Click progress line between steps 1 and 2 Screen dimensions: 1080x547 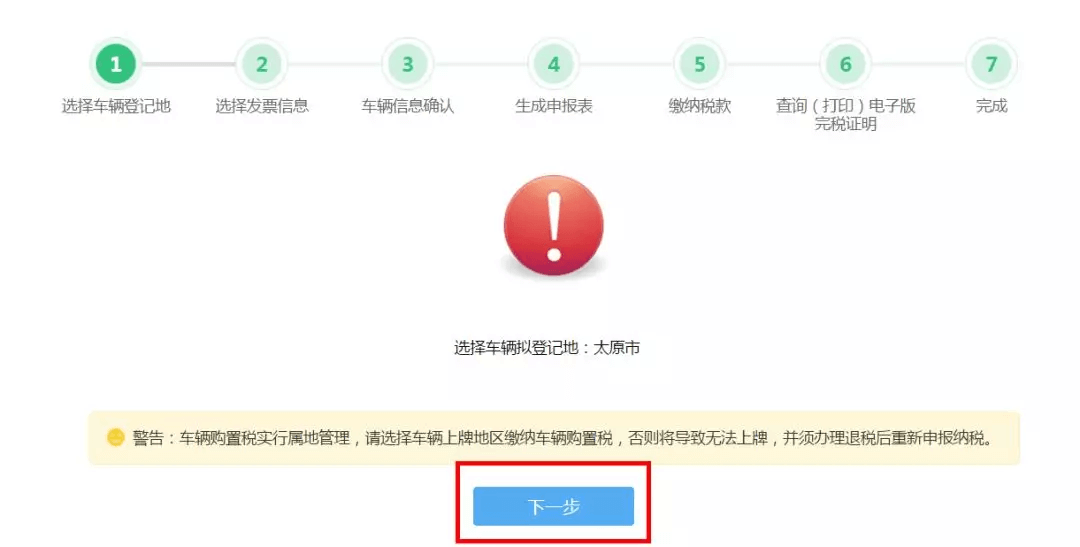point(189,64)
